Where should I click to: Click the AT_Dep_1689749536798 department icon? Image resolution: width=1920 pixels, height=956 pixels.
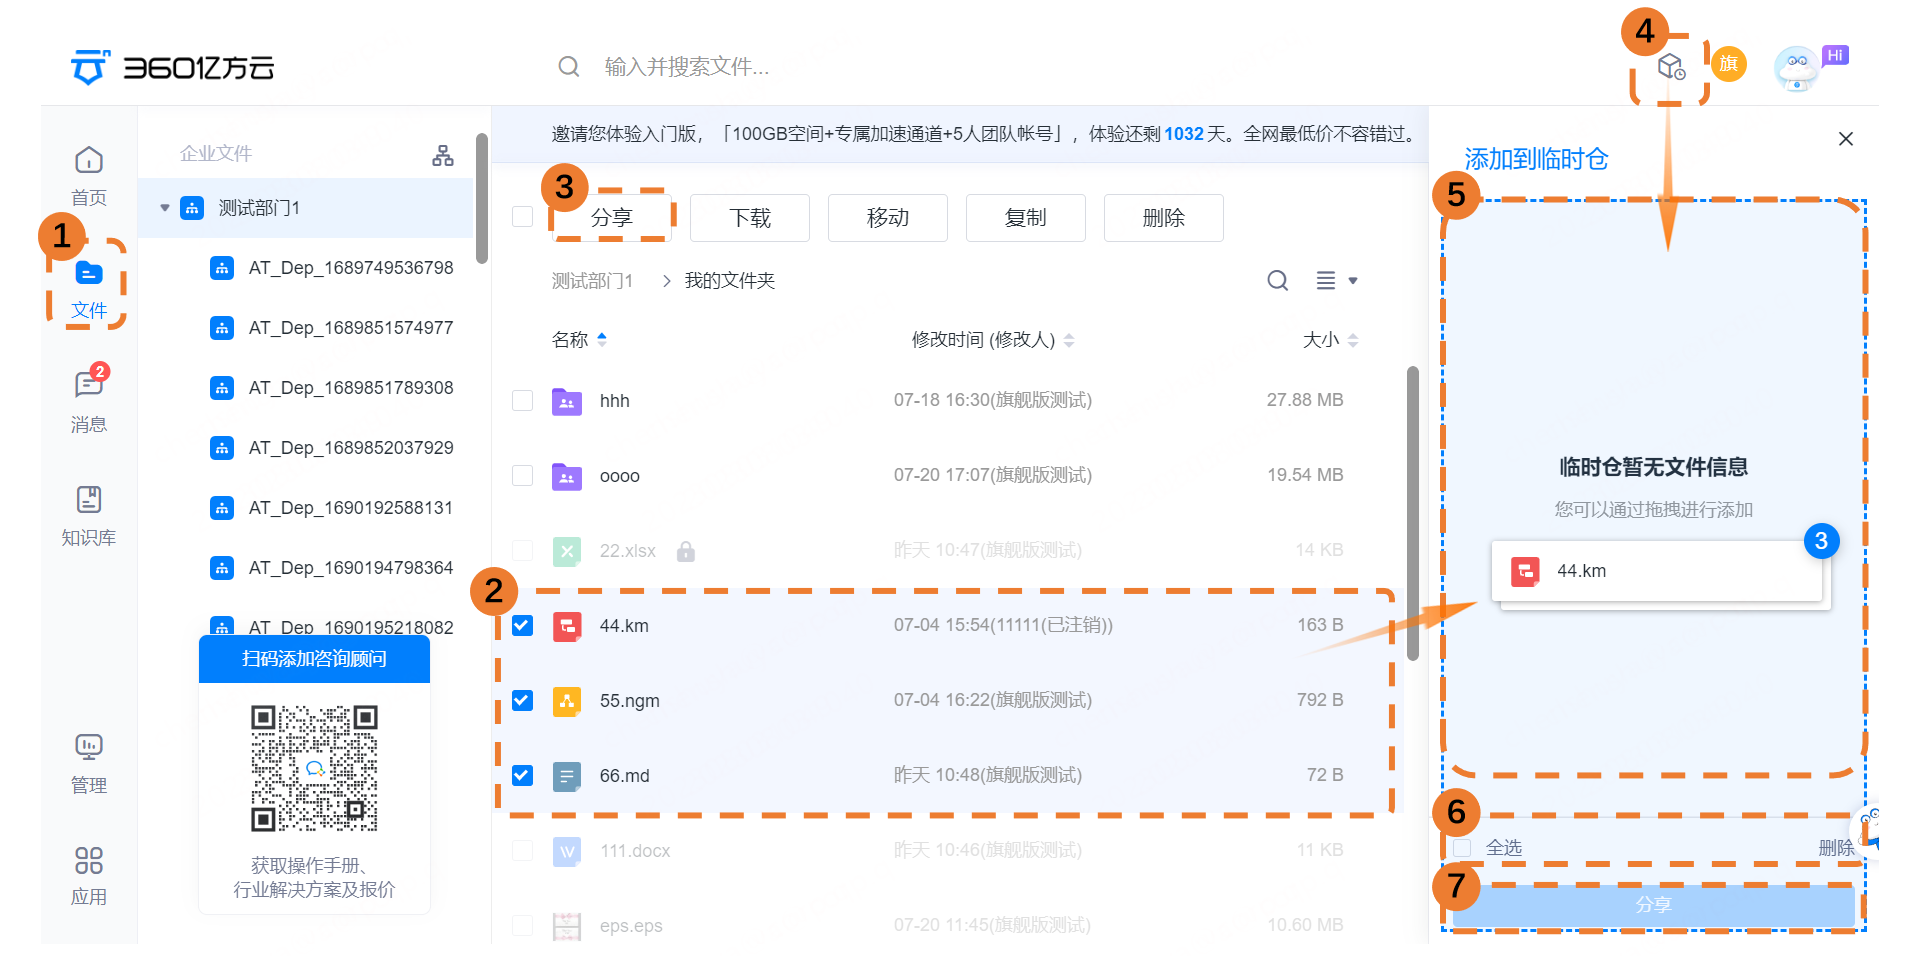(x=222, y=268)
